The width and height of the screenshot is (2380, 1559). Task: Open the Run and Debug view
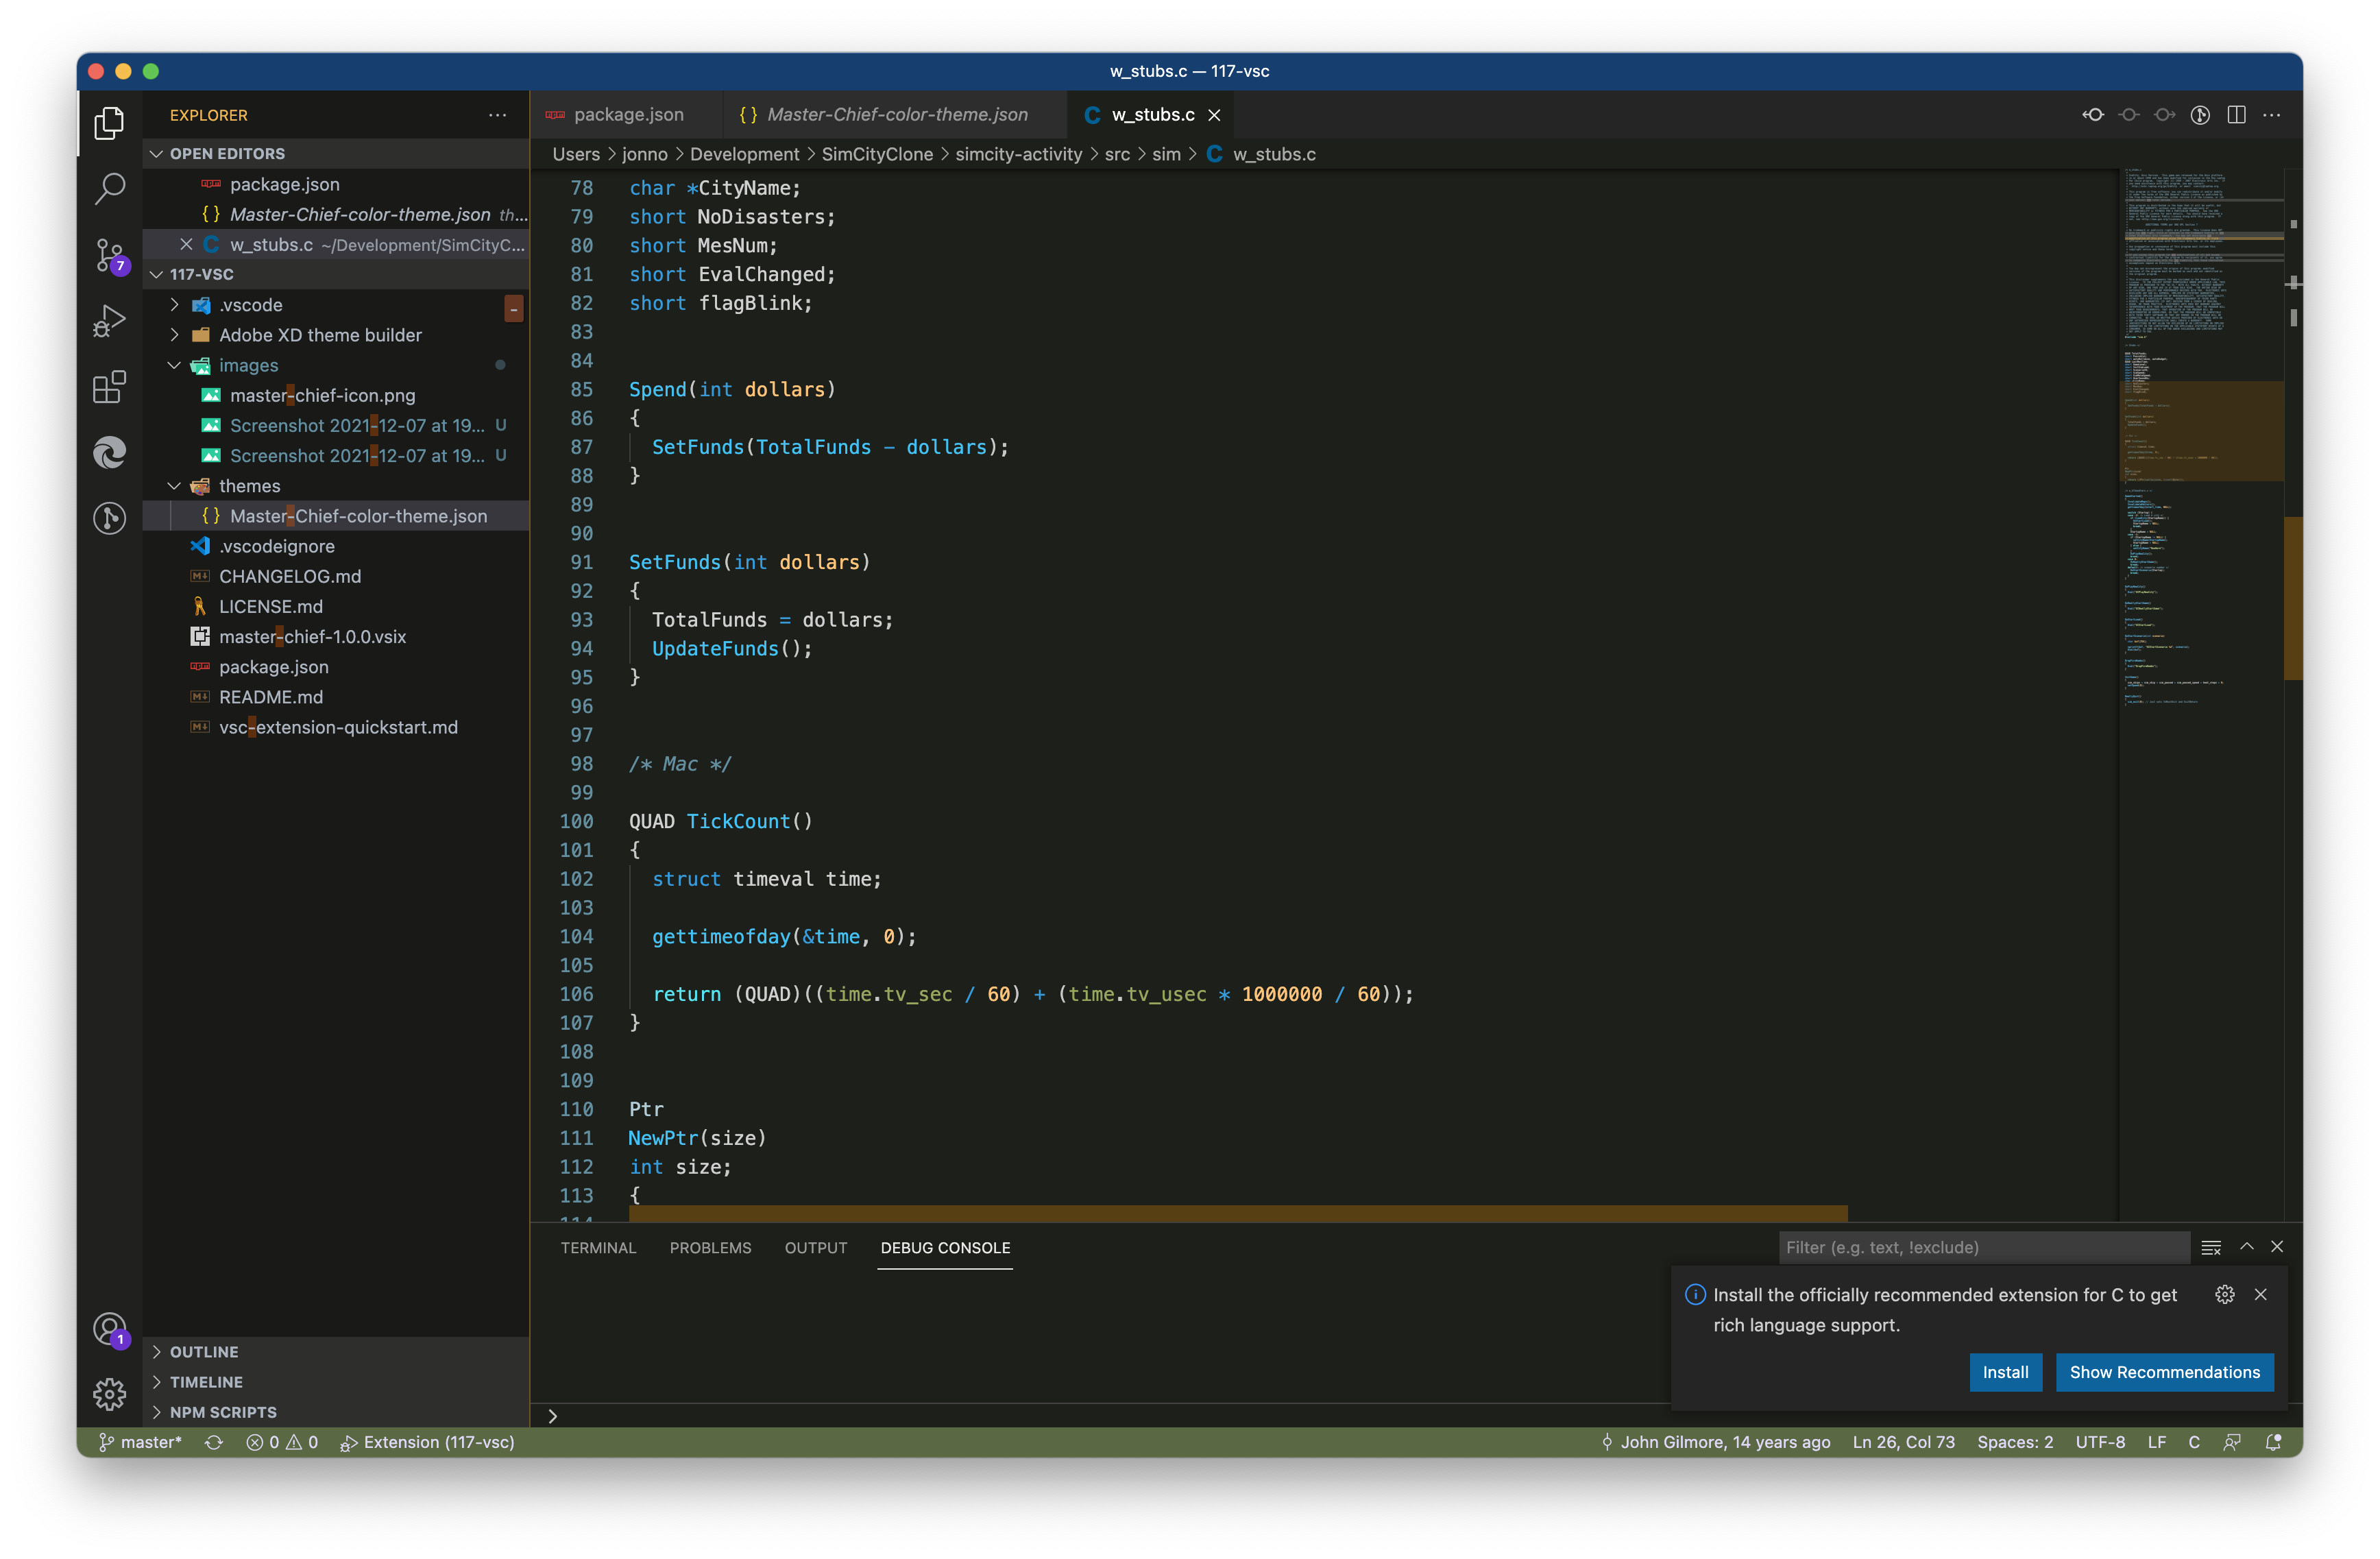[x=109, y=320]
